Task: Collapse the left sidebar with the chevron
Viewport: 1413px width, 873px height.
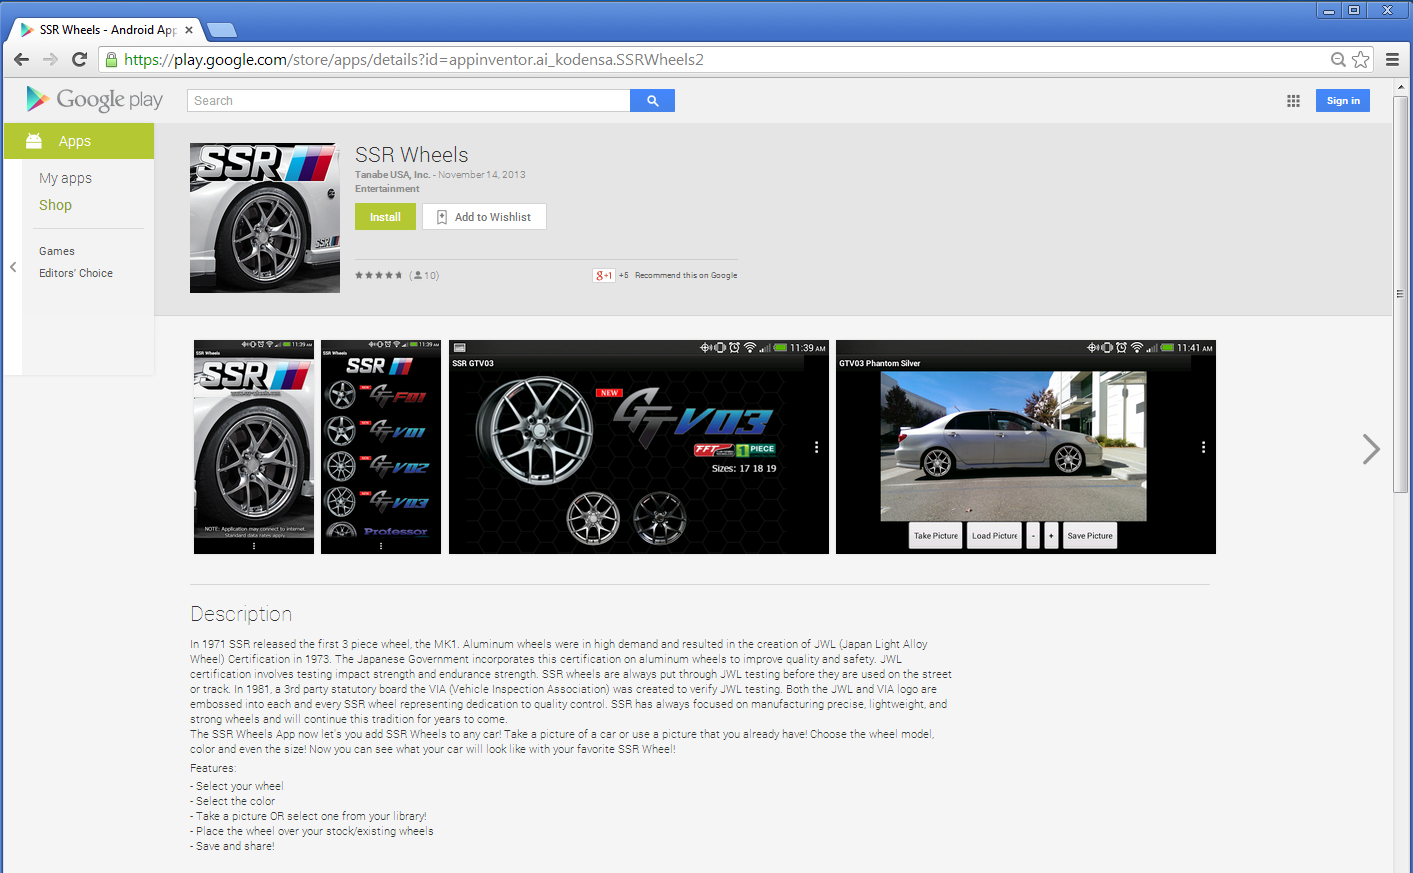Action: (13, 267)
